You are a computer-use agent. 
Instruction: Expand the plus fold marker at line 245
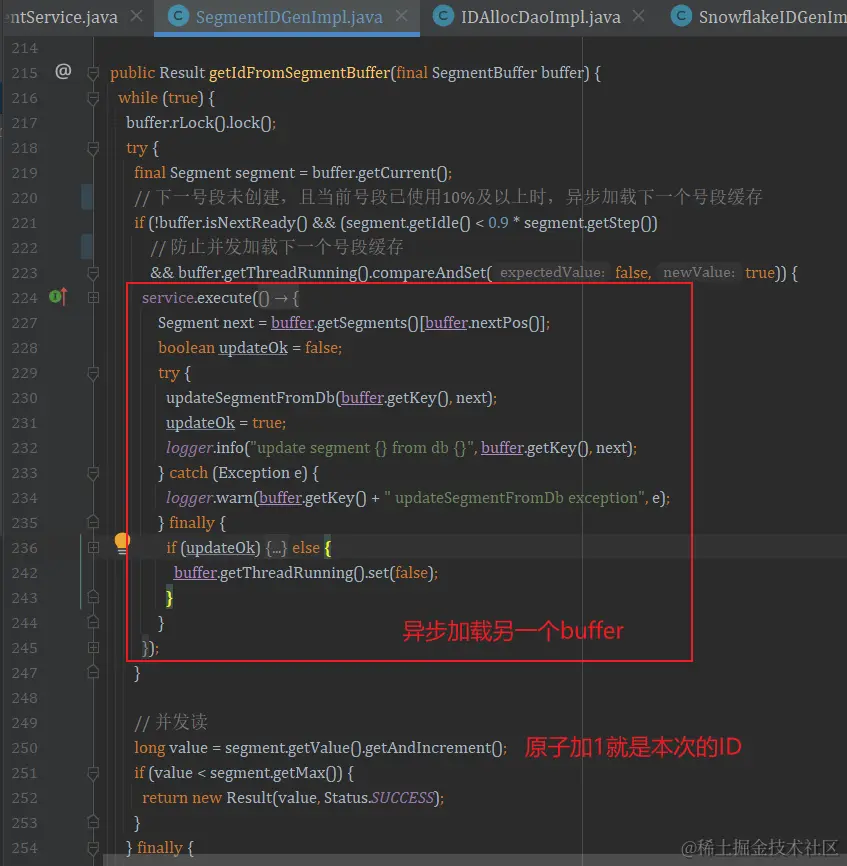tap(93, 647)
